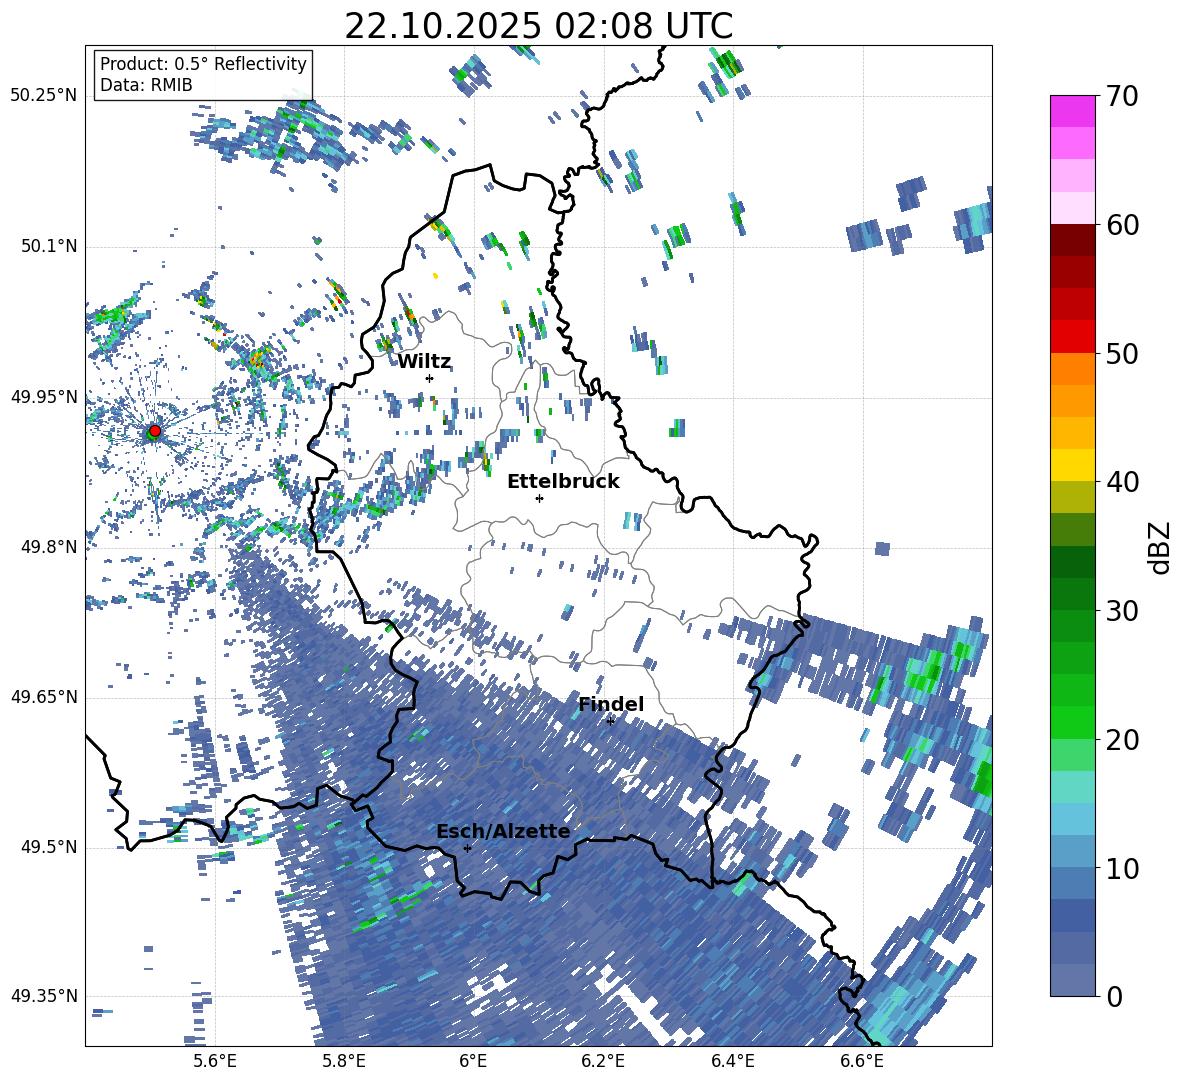Click the Findel location label
Viewport: 1184px width, 1081px height.
click(611, 704)
